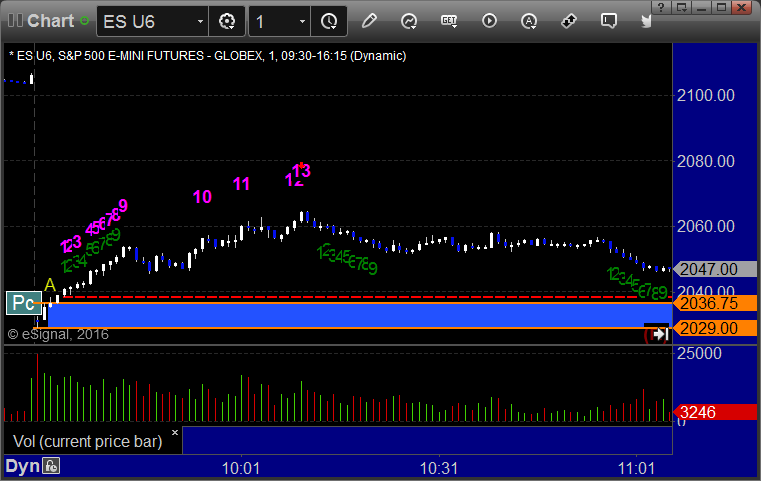Image resolution: width=761 pixels, height=481 pixels.
Task: Toggle the lock icon next to Dyn
Action: click(51, 466)
